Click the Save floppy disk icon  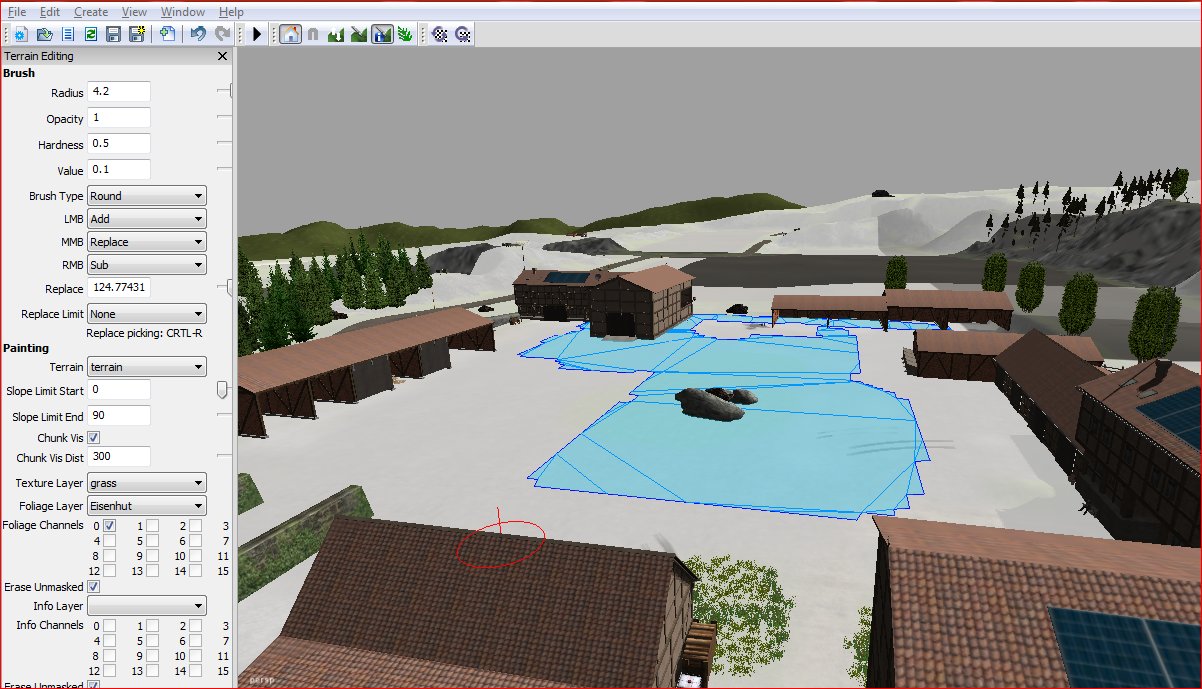(x=113, y=34)
